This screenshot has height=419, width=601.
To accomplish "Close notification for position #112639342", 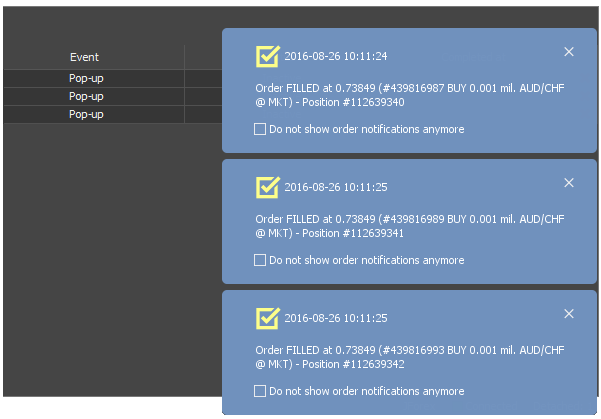I will pyautogui.click(x=569, y=314).
